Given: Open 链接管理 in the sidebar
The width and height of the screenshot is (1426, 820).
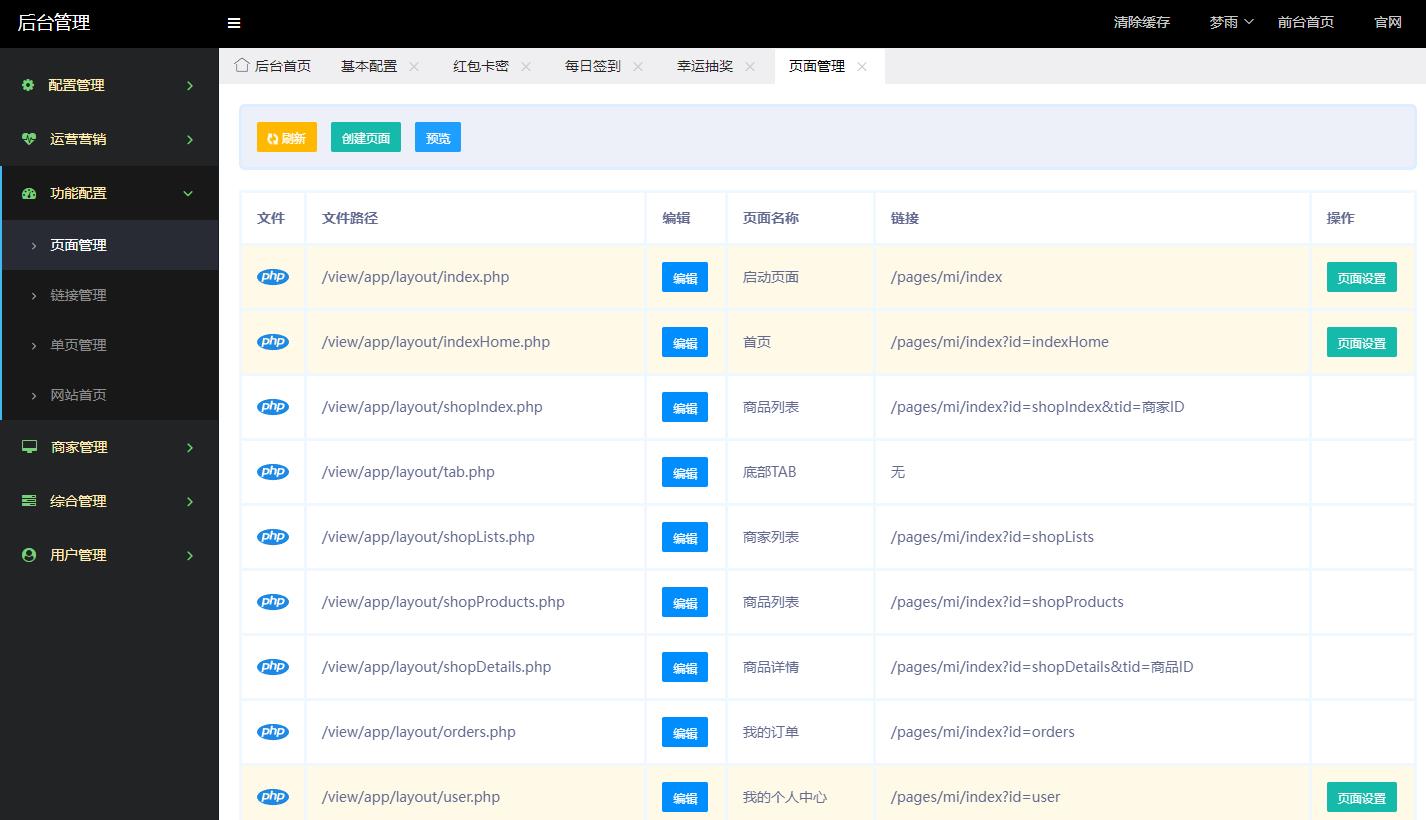Looking at the screenshot, I should click(110, 295).
